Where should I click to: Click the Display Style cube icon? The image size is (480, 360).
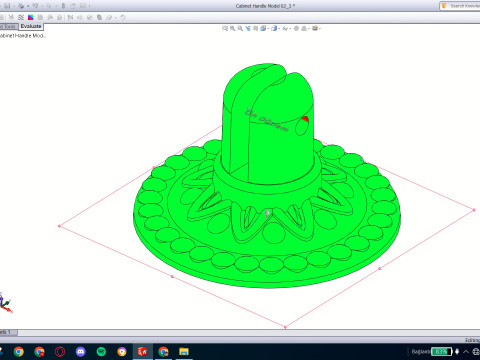(274, 29)
